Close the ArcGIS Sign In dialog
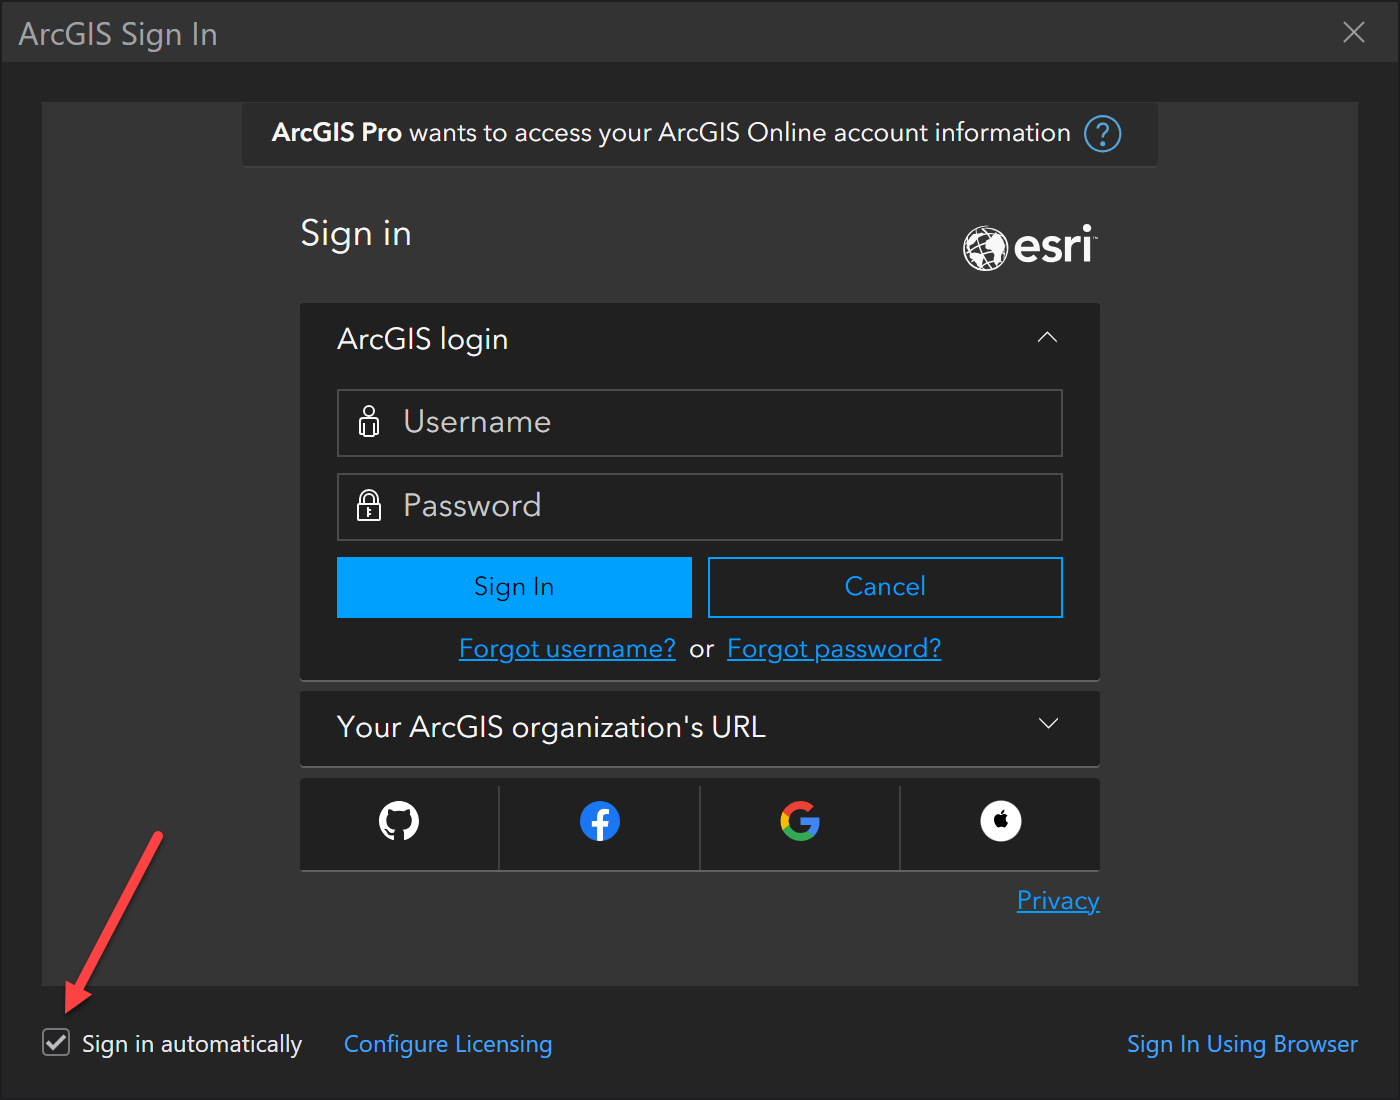The width and height of the screenshot is (1400, 1100). 1354,33
